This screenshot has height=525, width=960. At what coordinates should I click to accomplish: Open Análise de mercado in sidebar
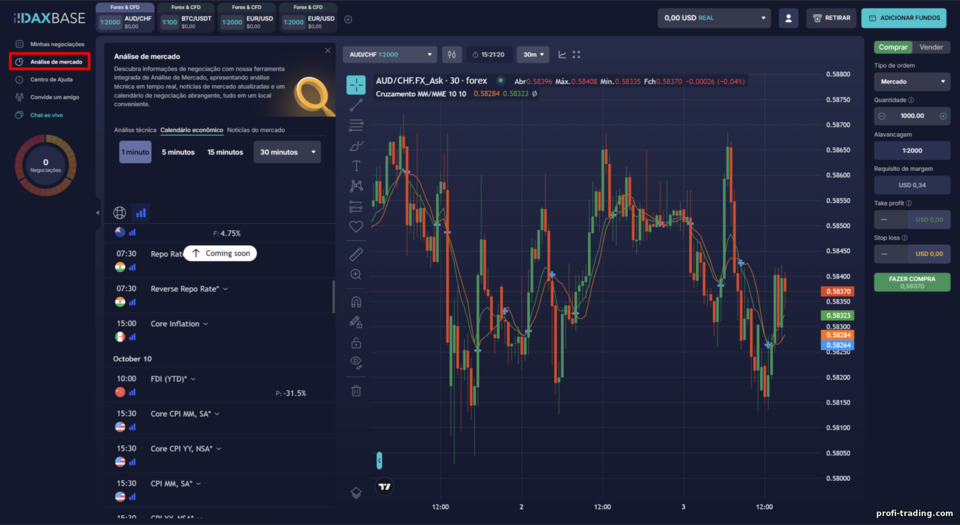pos(50,61)
